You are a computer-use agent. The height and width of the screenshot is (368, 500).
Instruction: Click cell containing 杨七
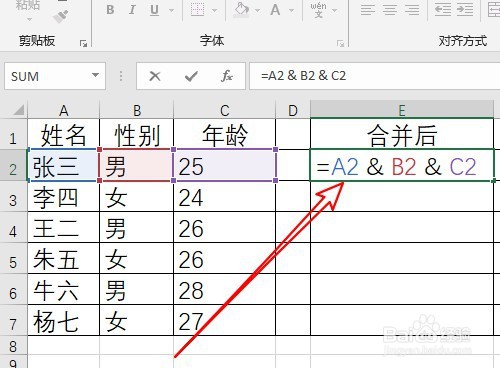pyautogui.click(x=64, y=320)
